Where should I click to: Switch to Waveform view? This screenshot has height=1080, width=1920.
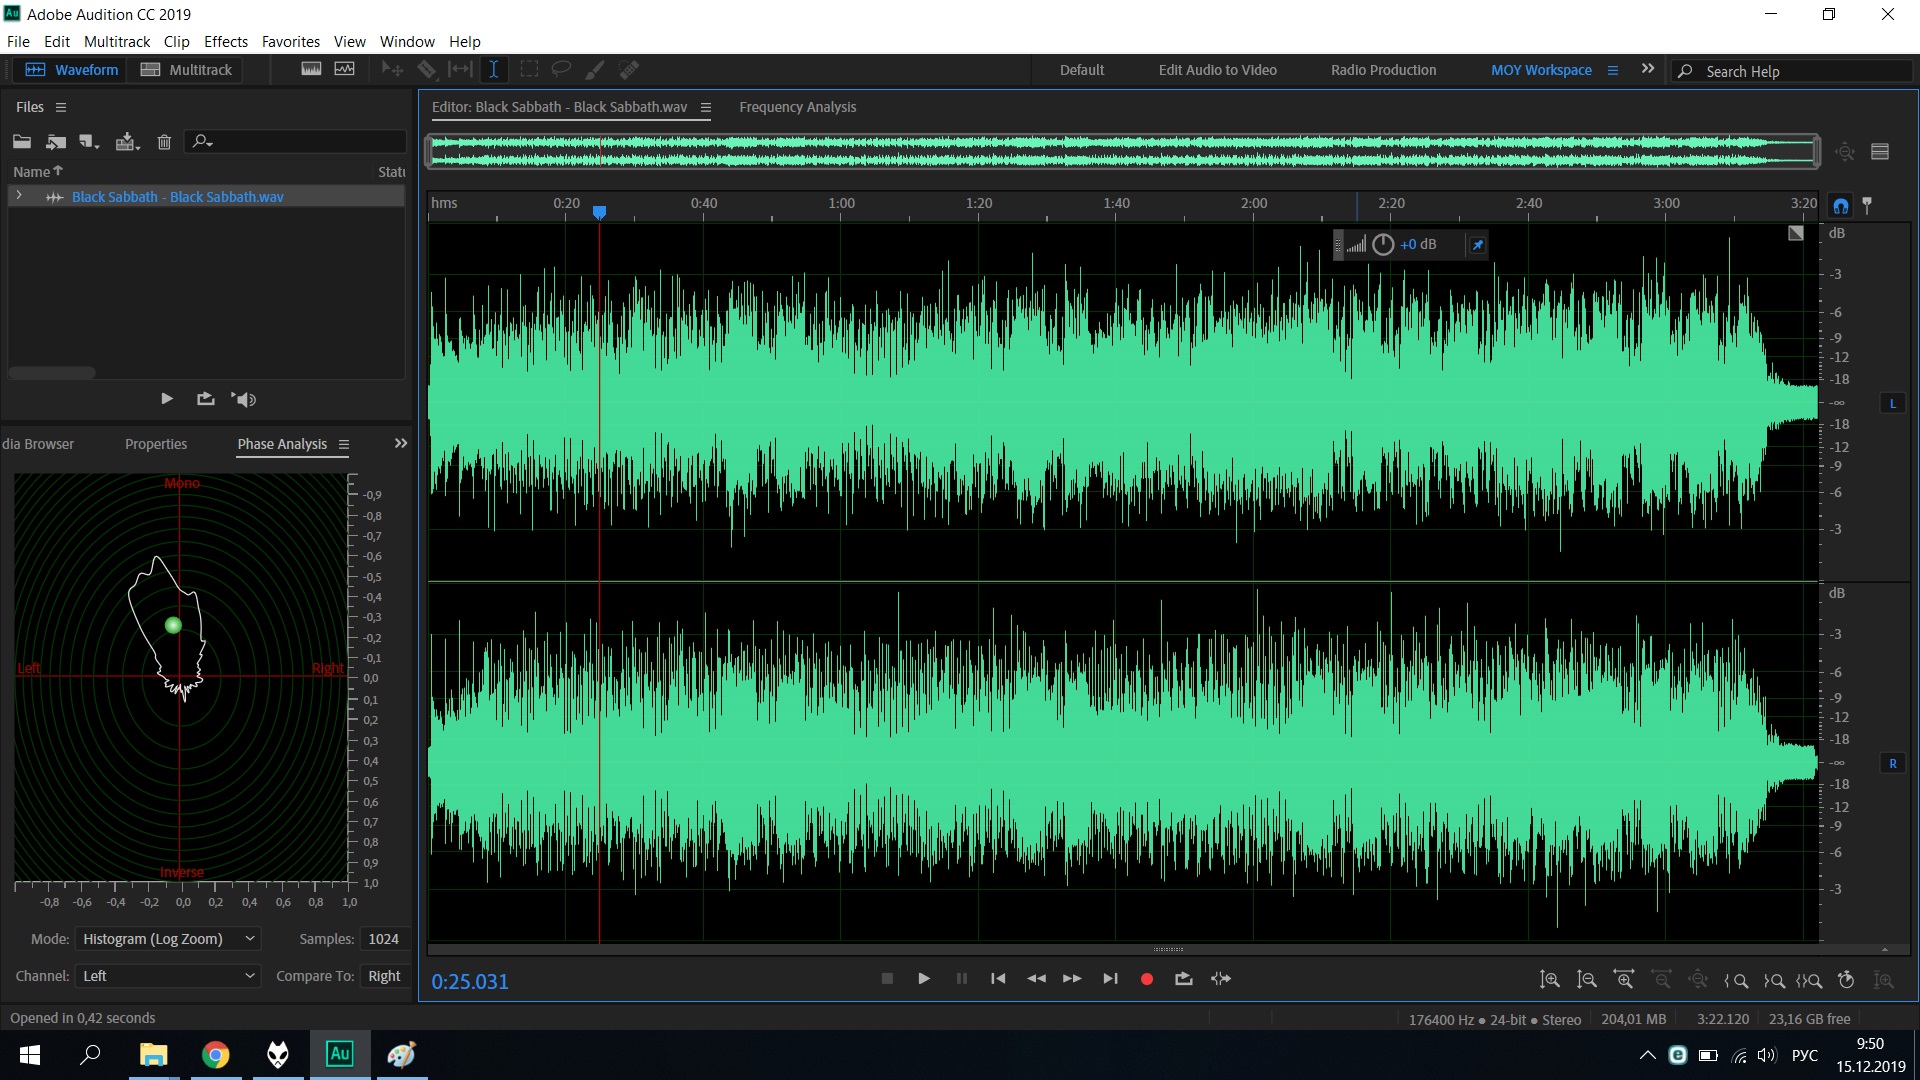(72, 69)
